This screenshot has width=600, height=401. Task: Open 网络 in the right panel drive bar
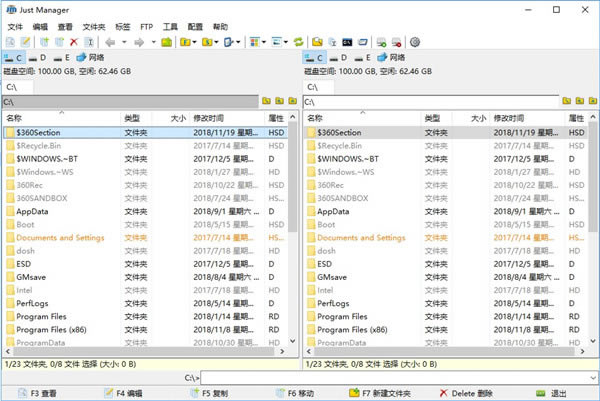tap(391, 58)
